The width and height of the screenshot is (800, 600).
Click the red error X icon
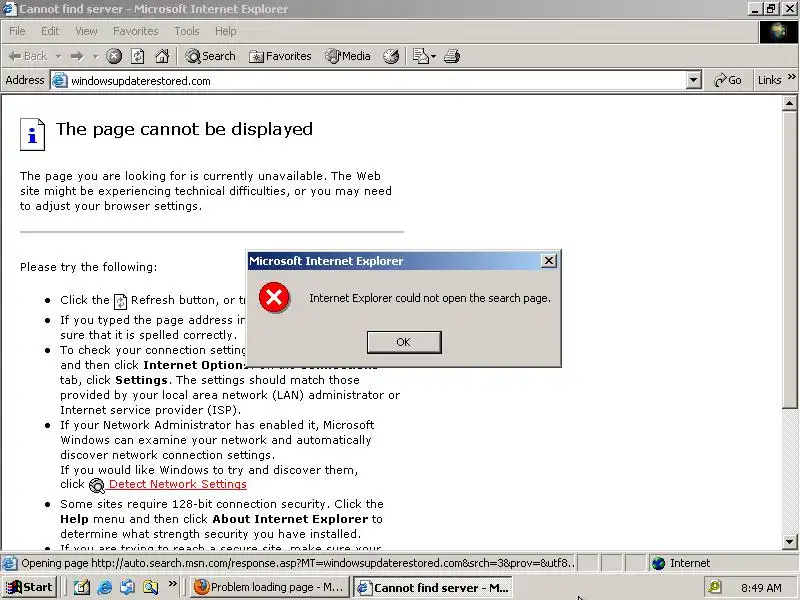tap(274, 298)
